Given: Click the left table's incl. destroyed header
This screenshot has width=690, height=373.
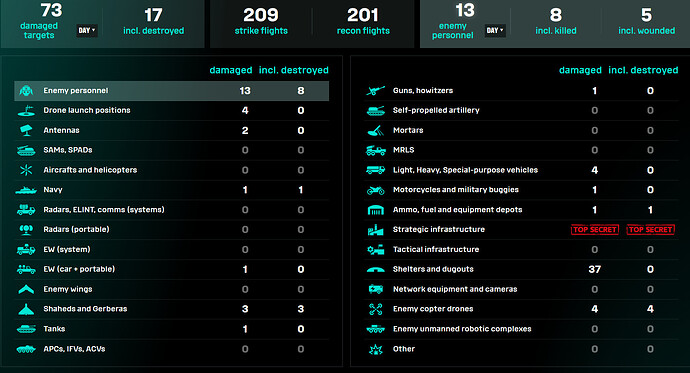Looking at the screenshot, I should [294, 70].
